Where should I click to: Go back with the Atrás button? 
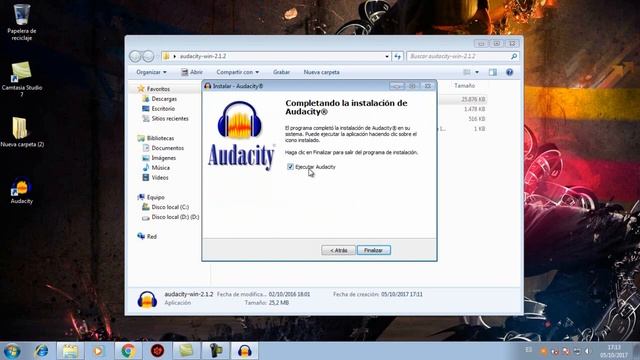[338, 250]
